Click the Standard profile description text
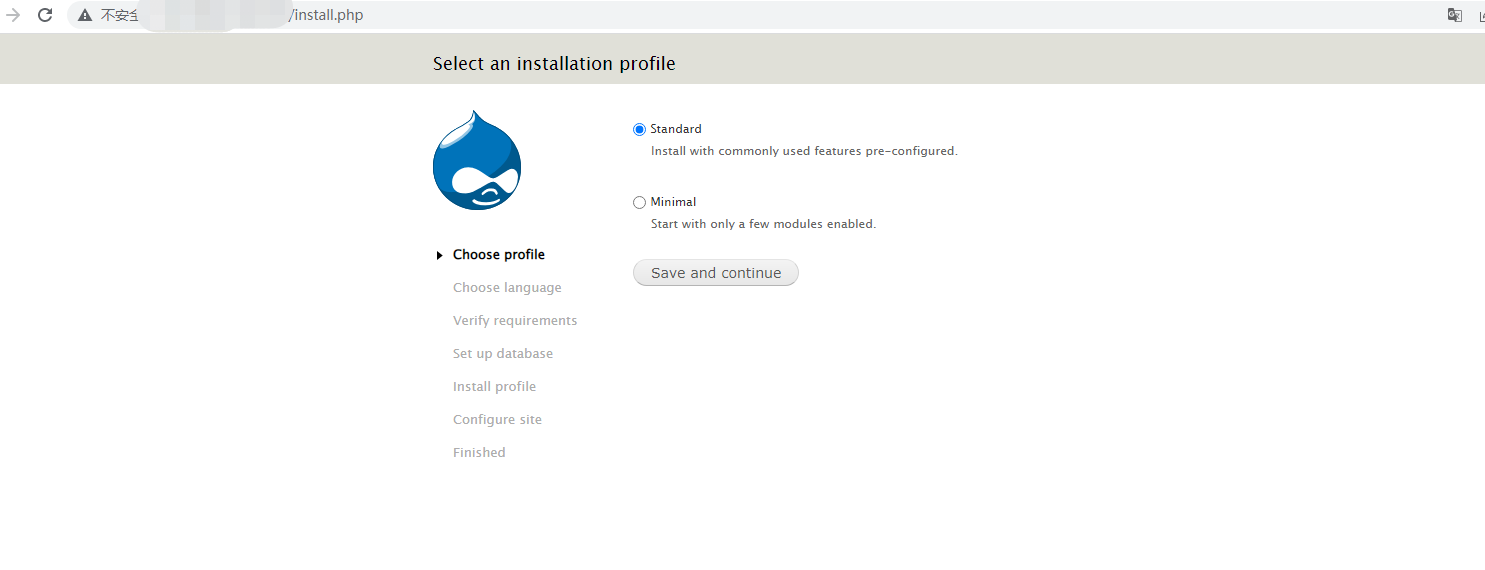The image size is (1485, 570). (x=804, y=152)
